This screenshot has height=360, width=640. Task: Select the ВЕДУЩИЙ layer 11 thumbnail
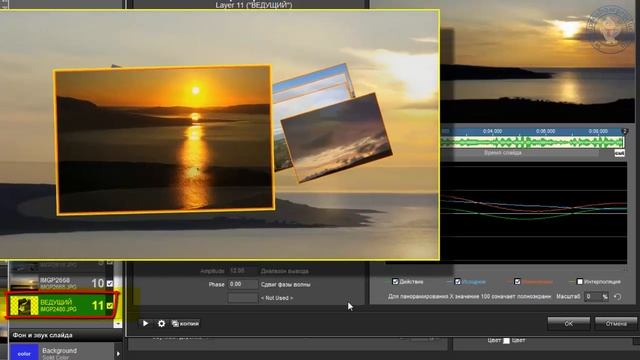pos(24,306)
